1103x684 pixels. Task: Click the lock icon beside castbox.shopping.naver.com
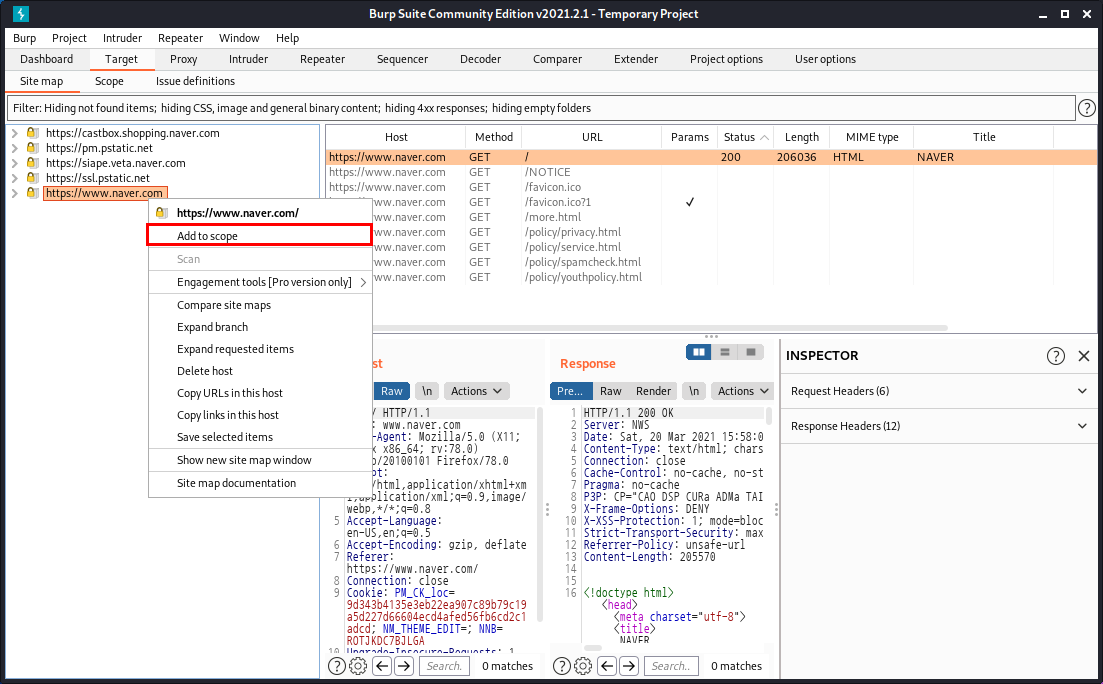click(32, 132)
